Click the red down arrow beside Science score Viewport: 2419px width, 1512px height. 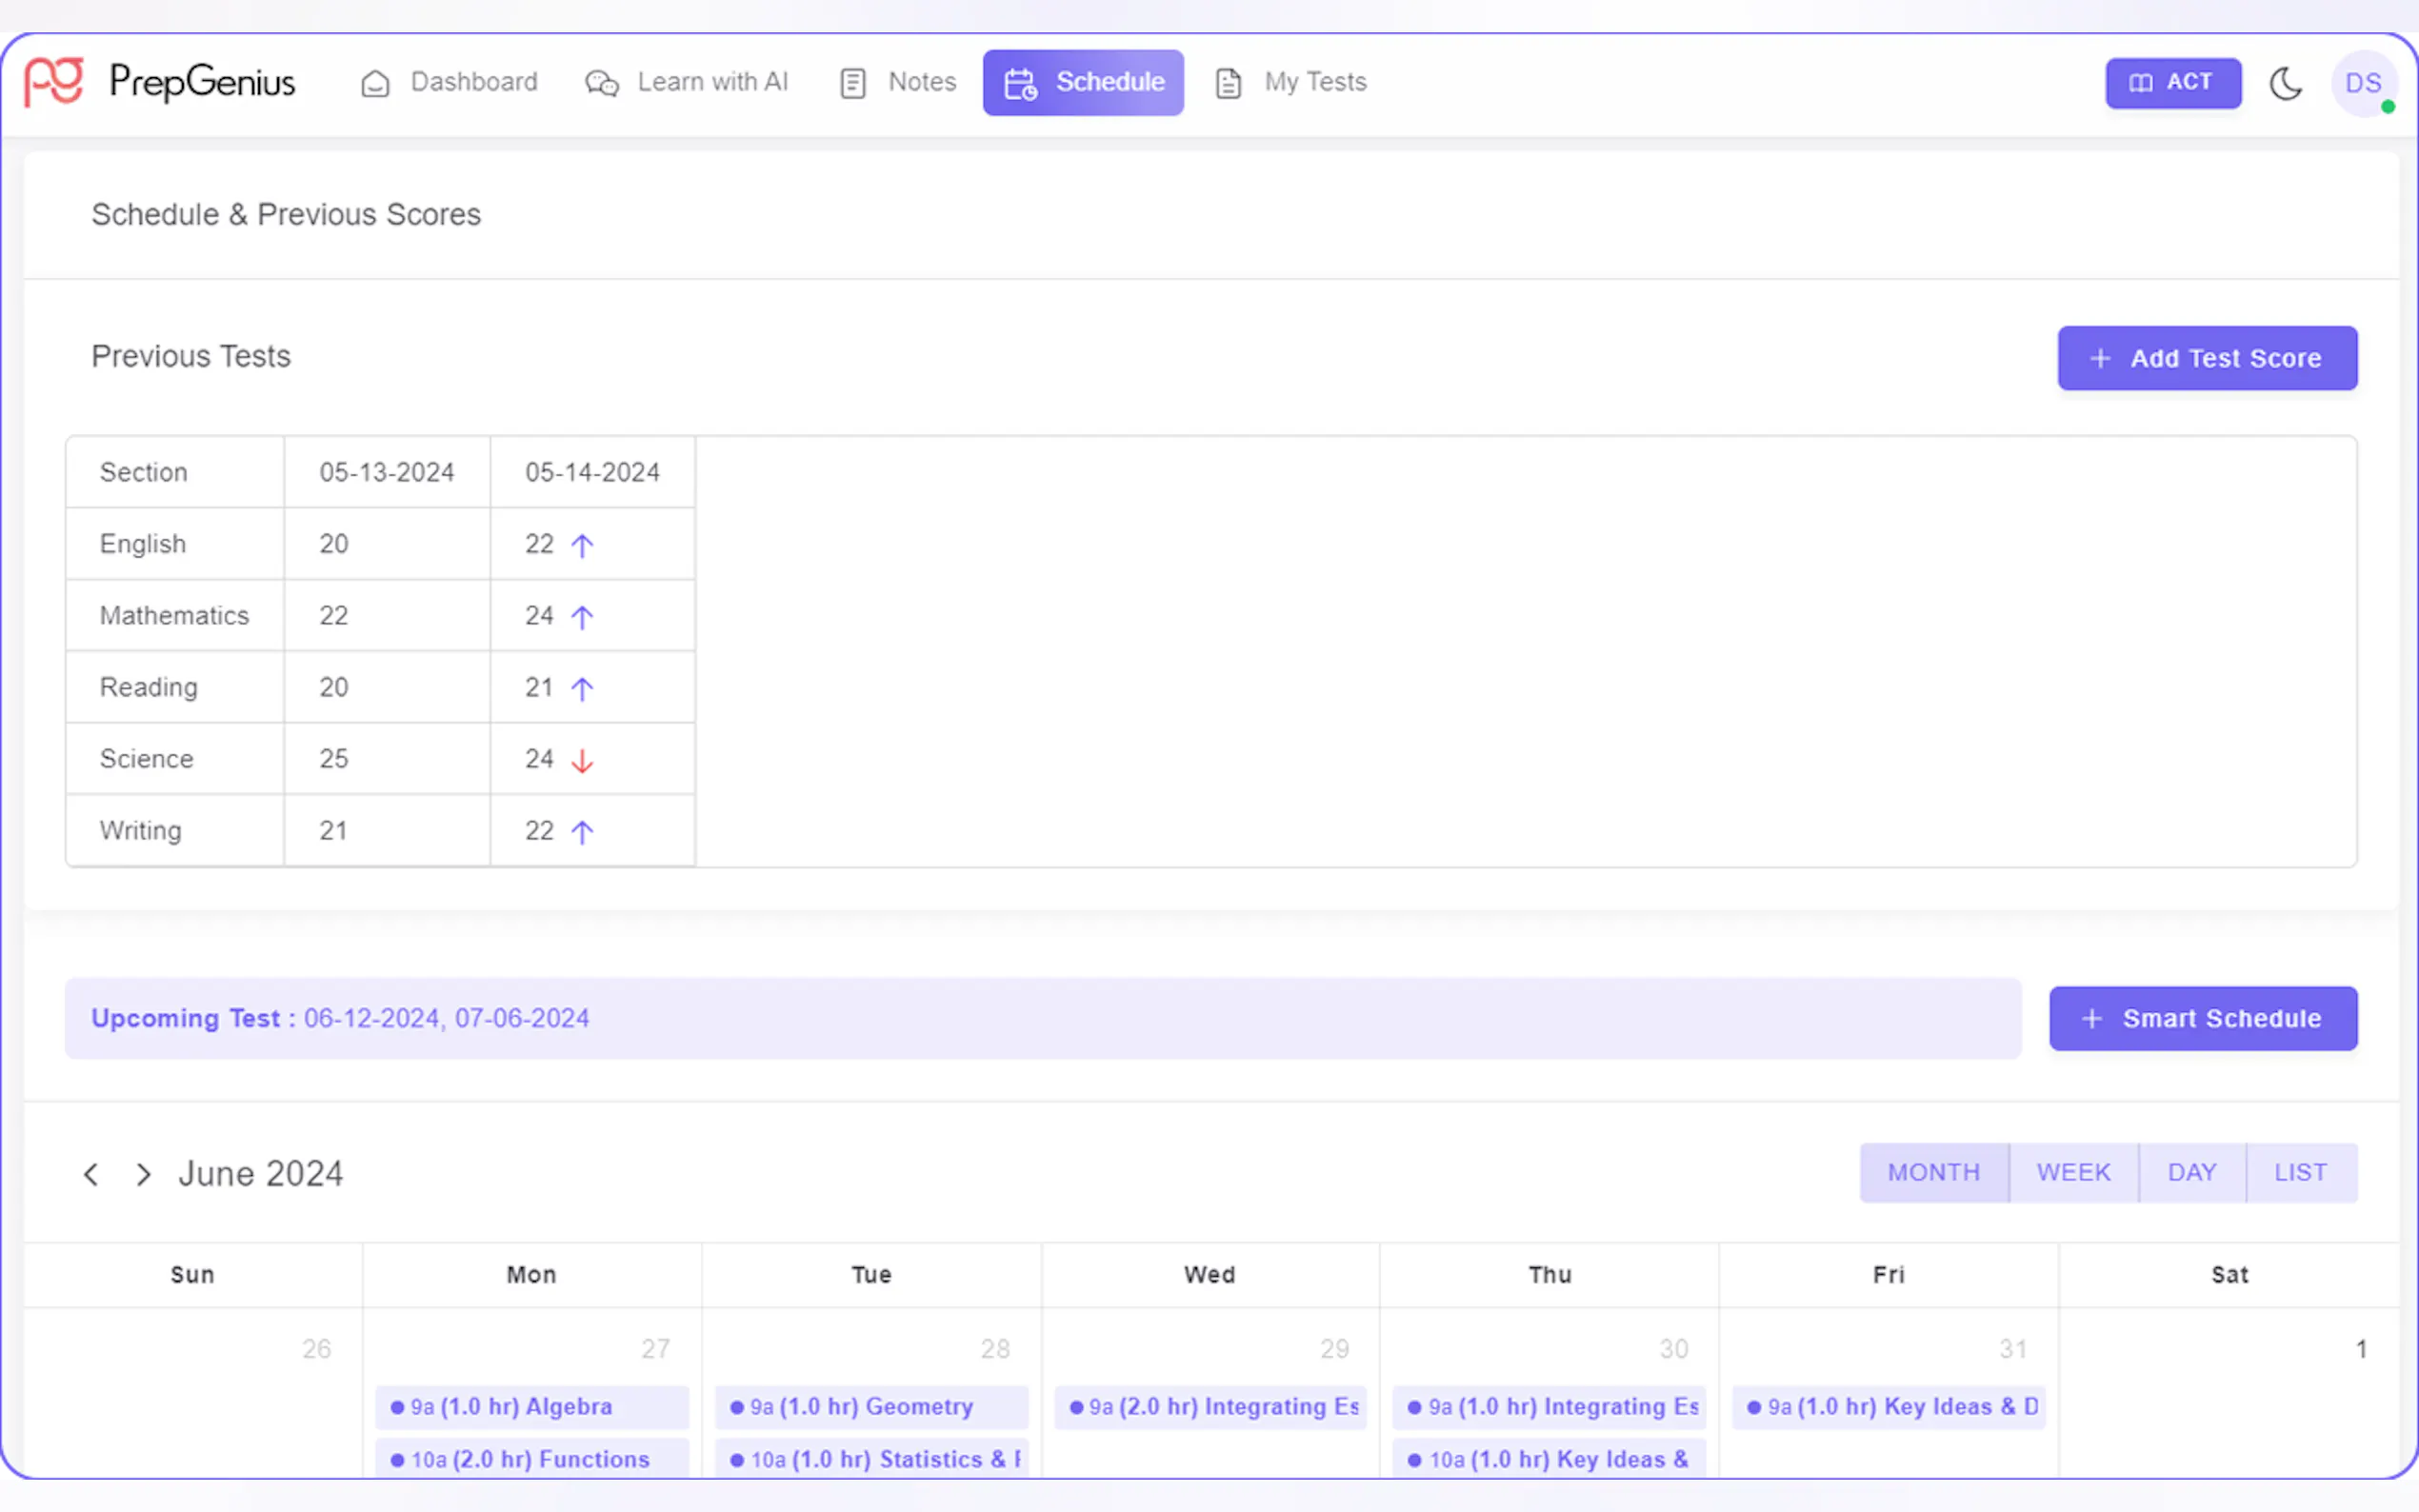coord(582,761)
